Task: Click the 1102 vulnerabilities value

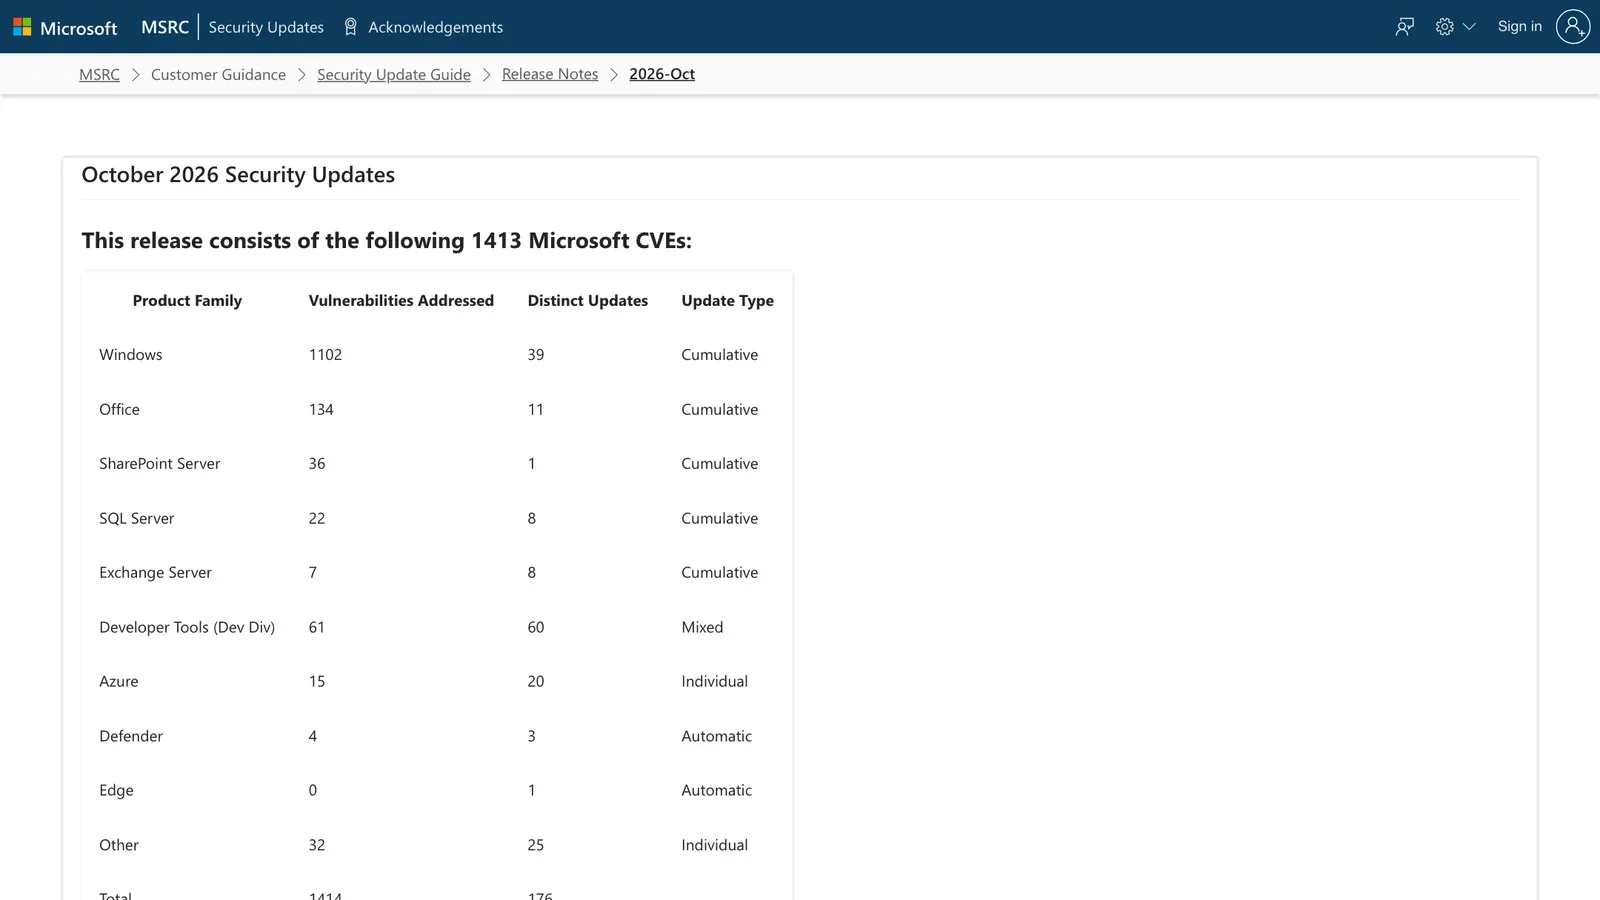Action: tap(325, 355)
